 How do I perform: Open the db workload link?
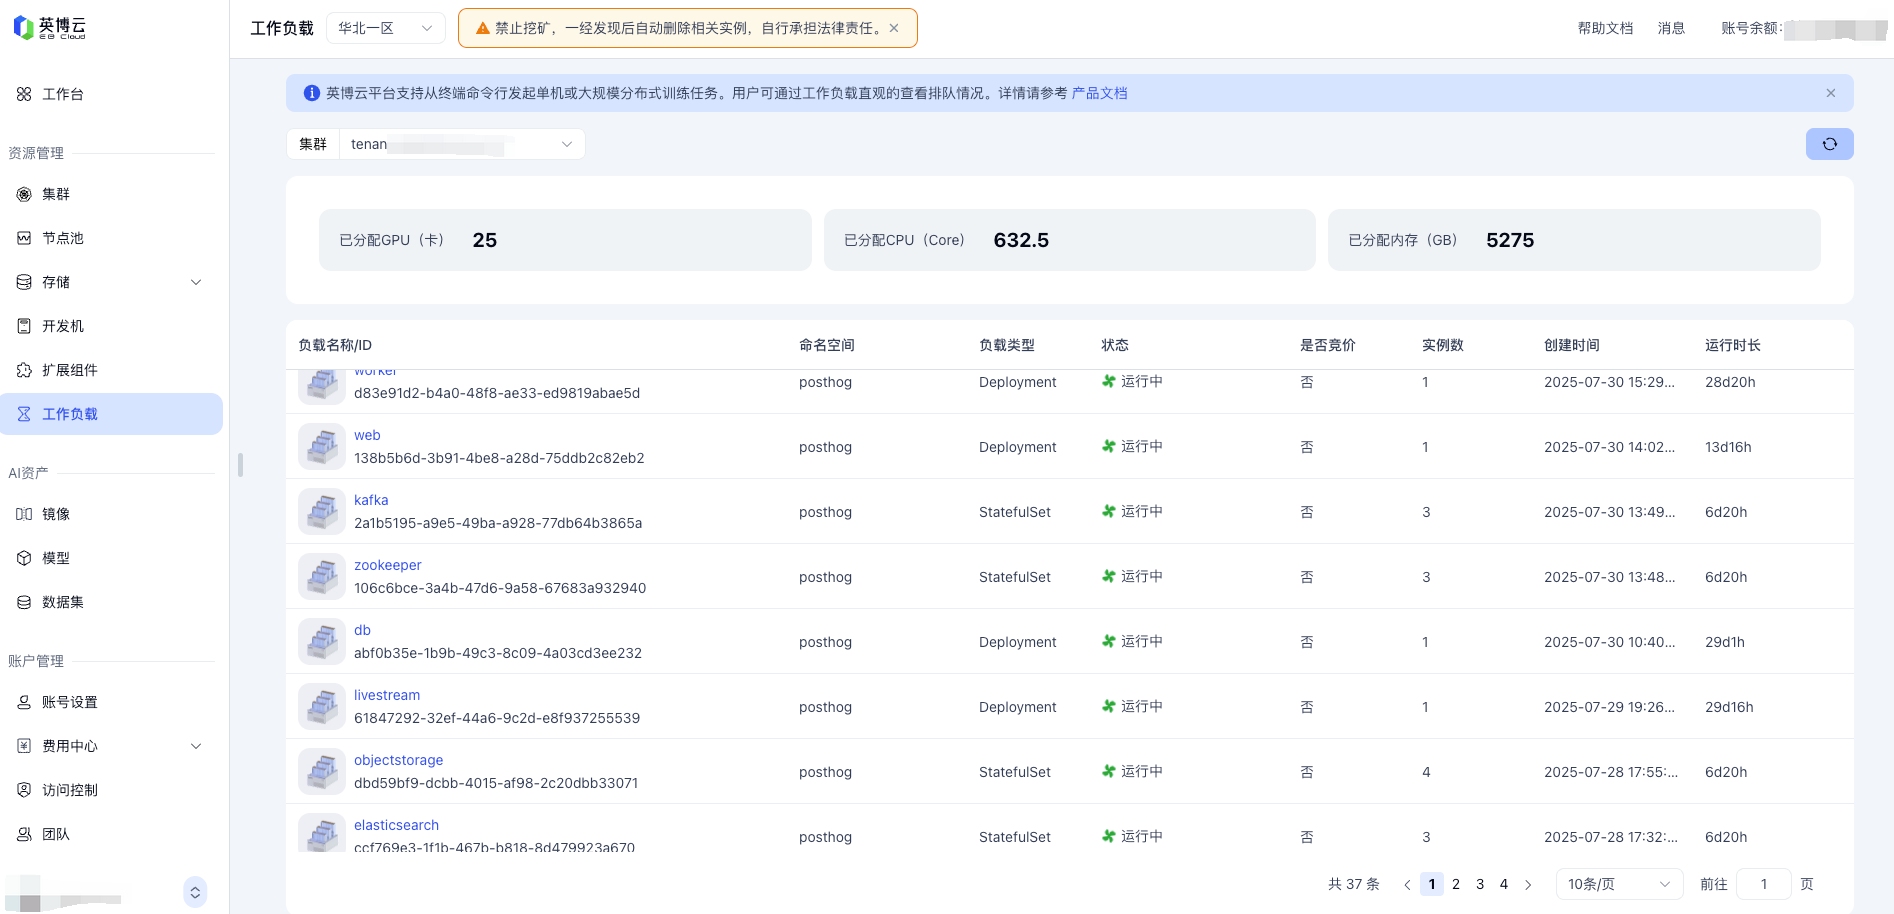(362, 630)
